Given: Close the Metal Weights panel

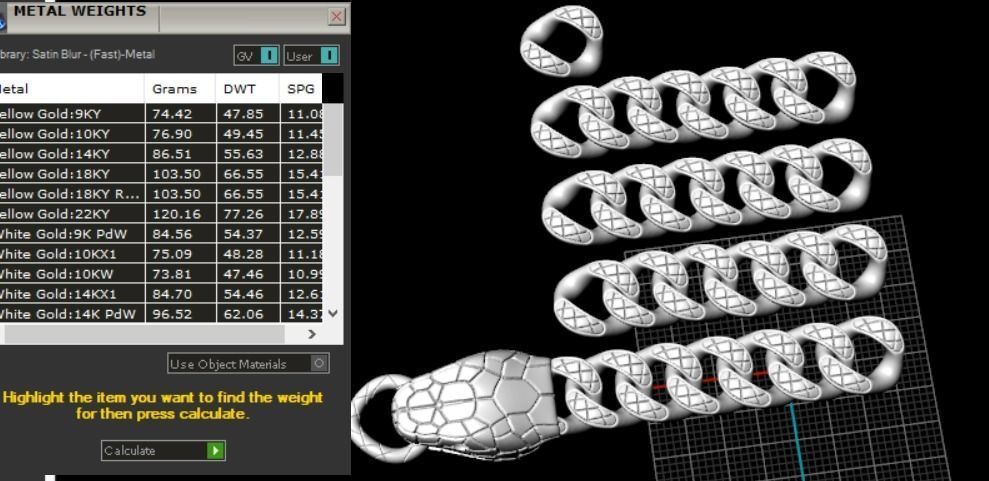Looking at the screenshot, I should point(337,16).
